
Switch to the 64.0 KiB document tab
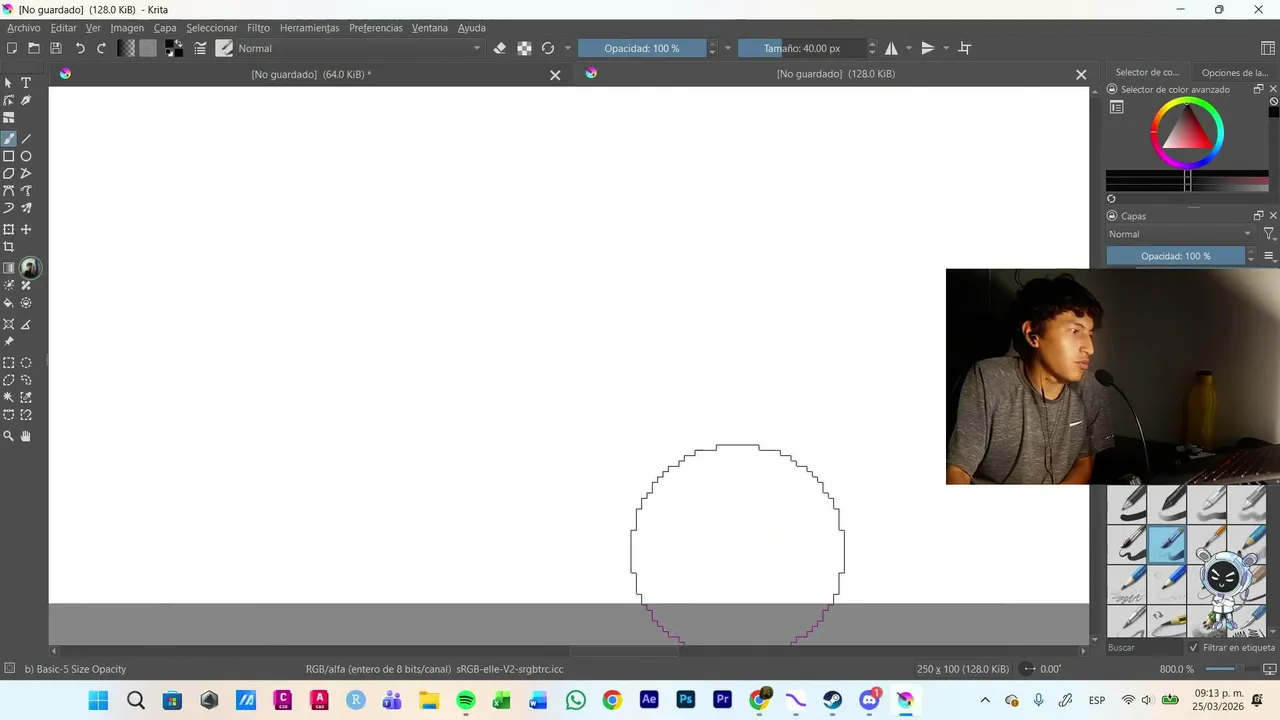311,74
